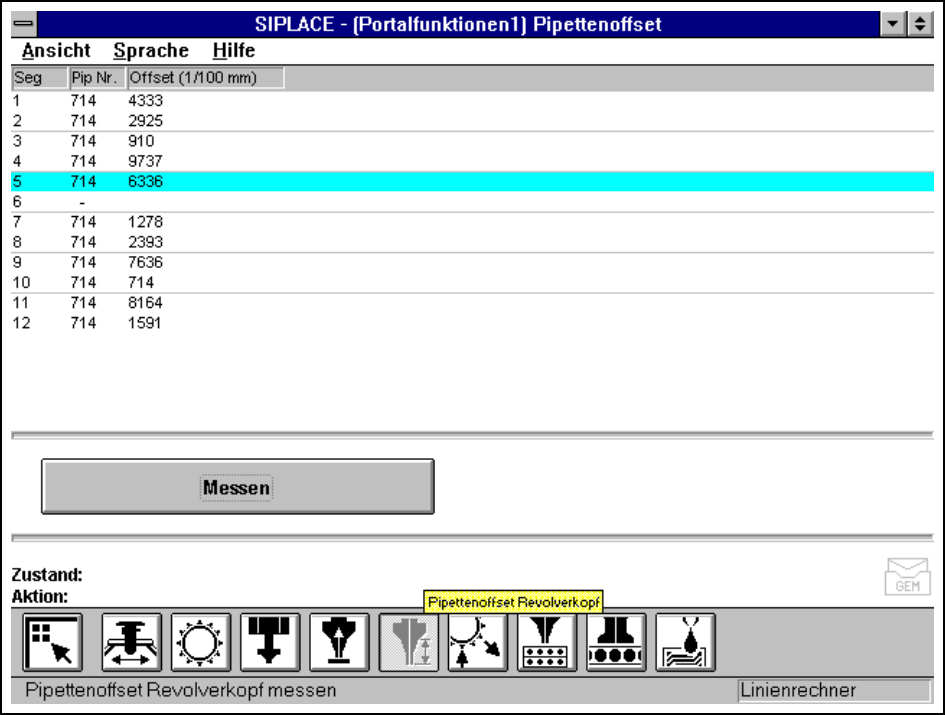The height and width of the screenshot is (715, 945).
Task: Select segment 4 row with offset 9737
Action: click(472, 161)
